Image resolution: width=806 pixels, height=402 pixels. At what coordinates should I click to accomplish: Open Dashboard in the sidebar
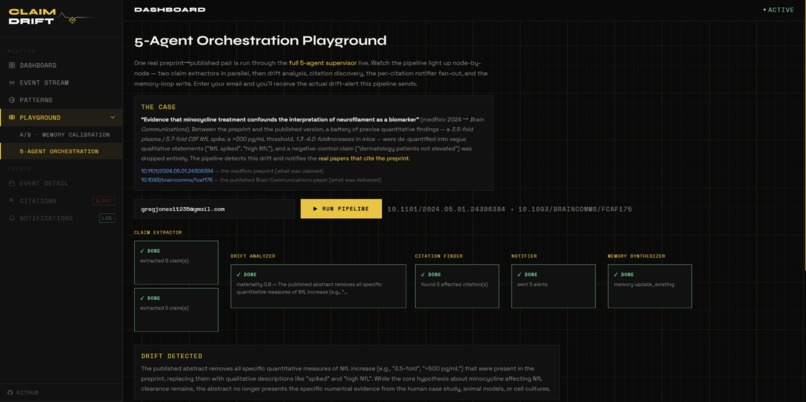(61, 65)
